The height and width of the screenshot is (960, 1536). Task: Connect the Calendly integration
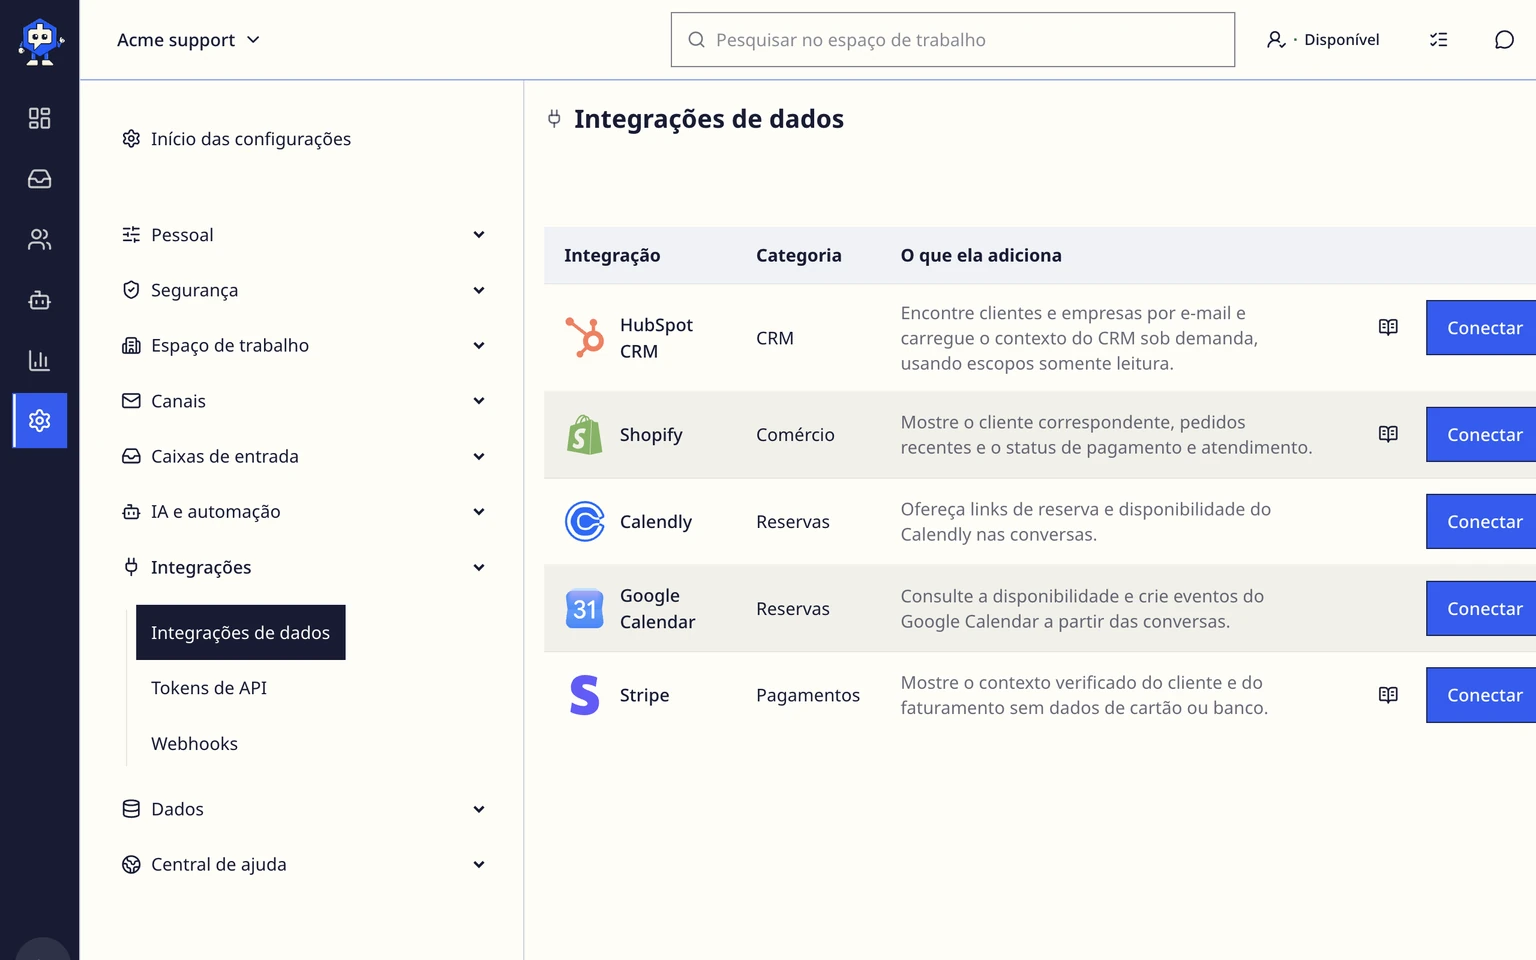coord(1481,521)
